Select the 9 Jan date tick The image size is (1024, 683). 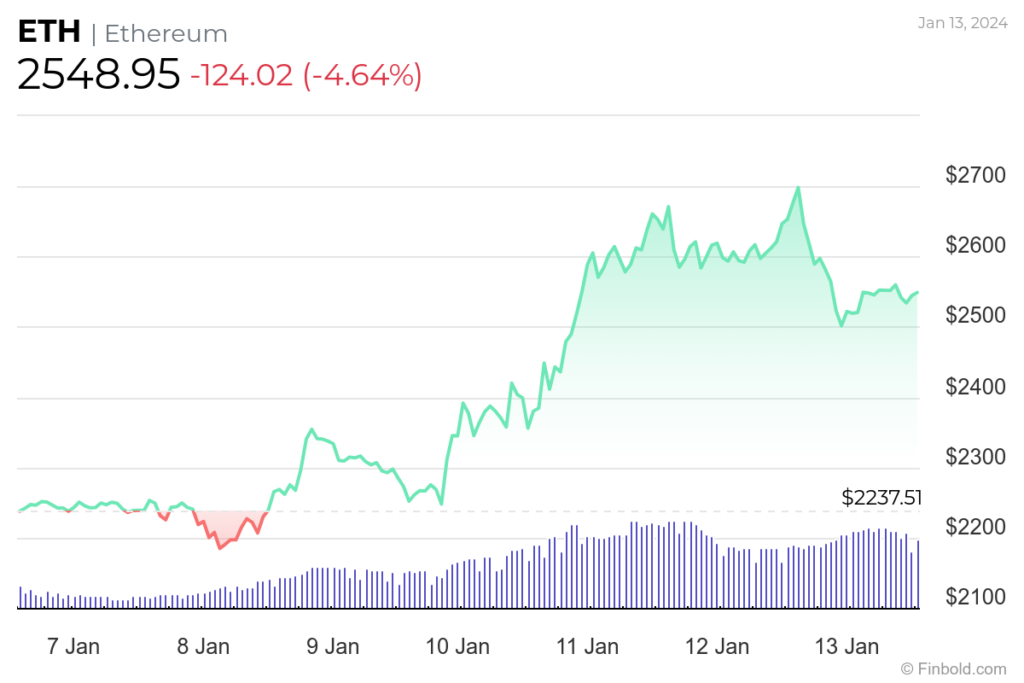[x=332, y=646]
